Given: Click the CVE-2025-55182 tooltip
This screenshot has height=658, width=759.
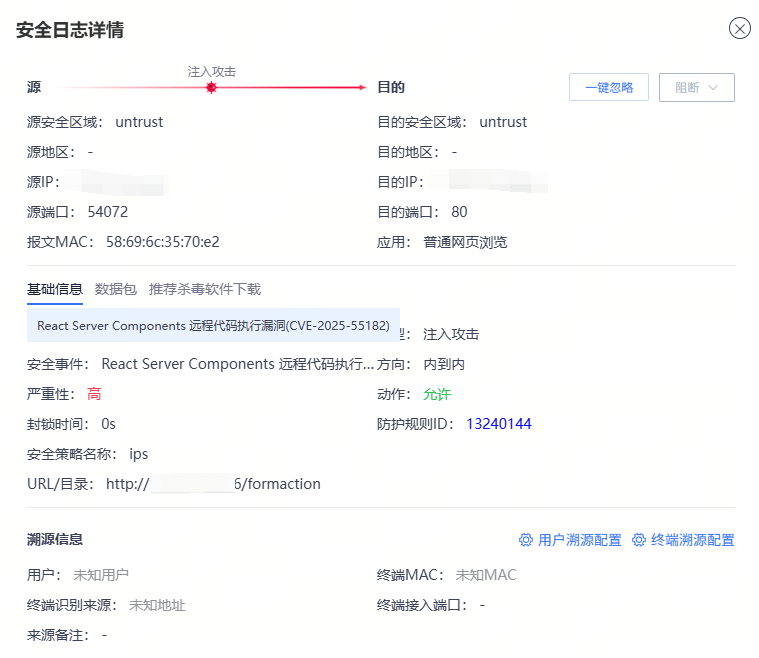Looking at the screenshot, I should point(213,326).
